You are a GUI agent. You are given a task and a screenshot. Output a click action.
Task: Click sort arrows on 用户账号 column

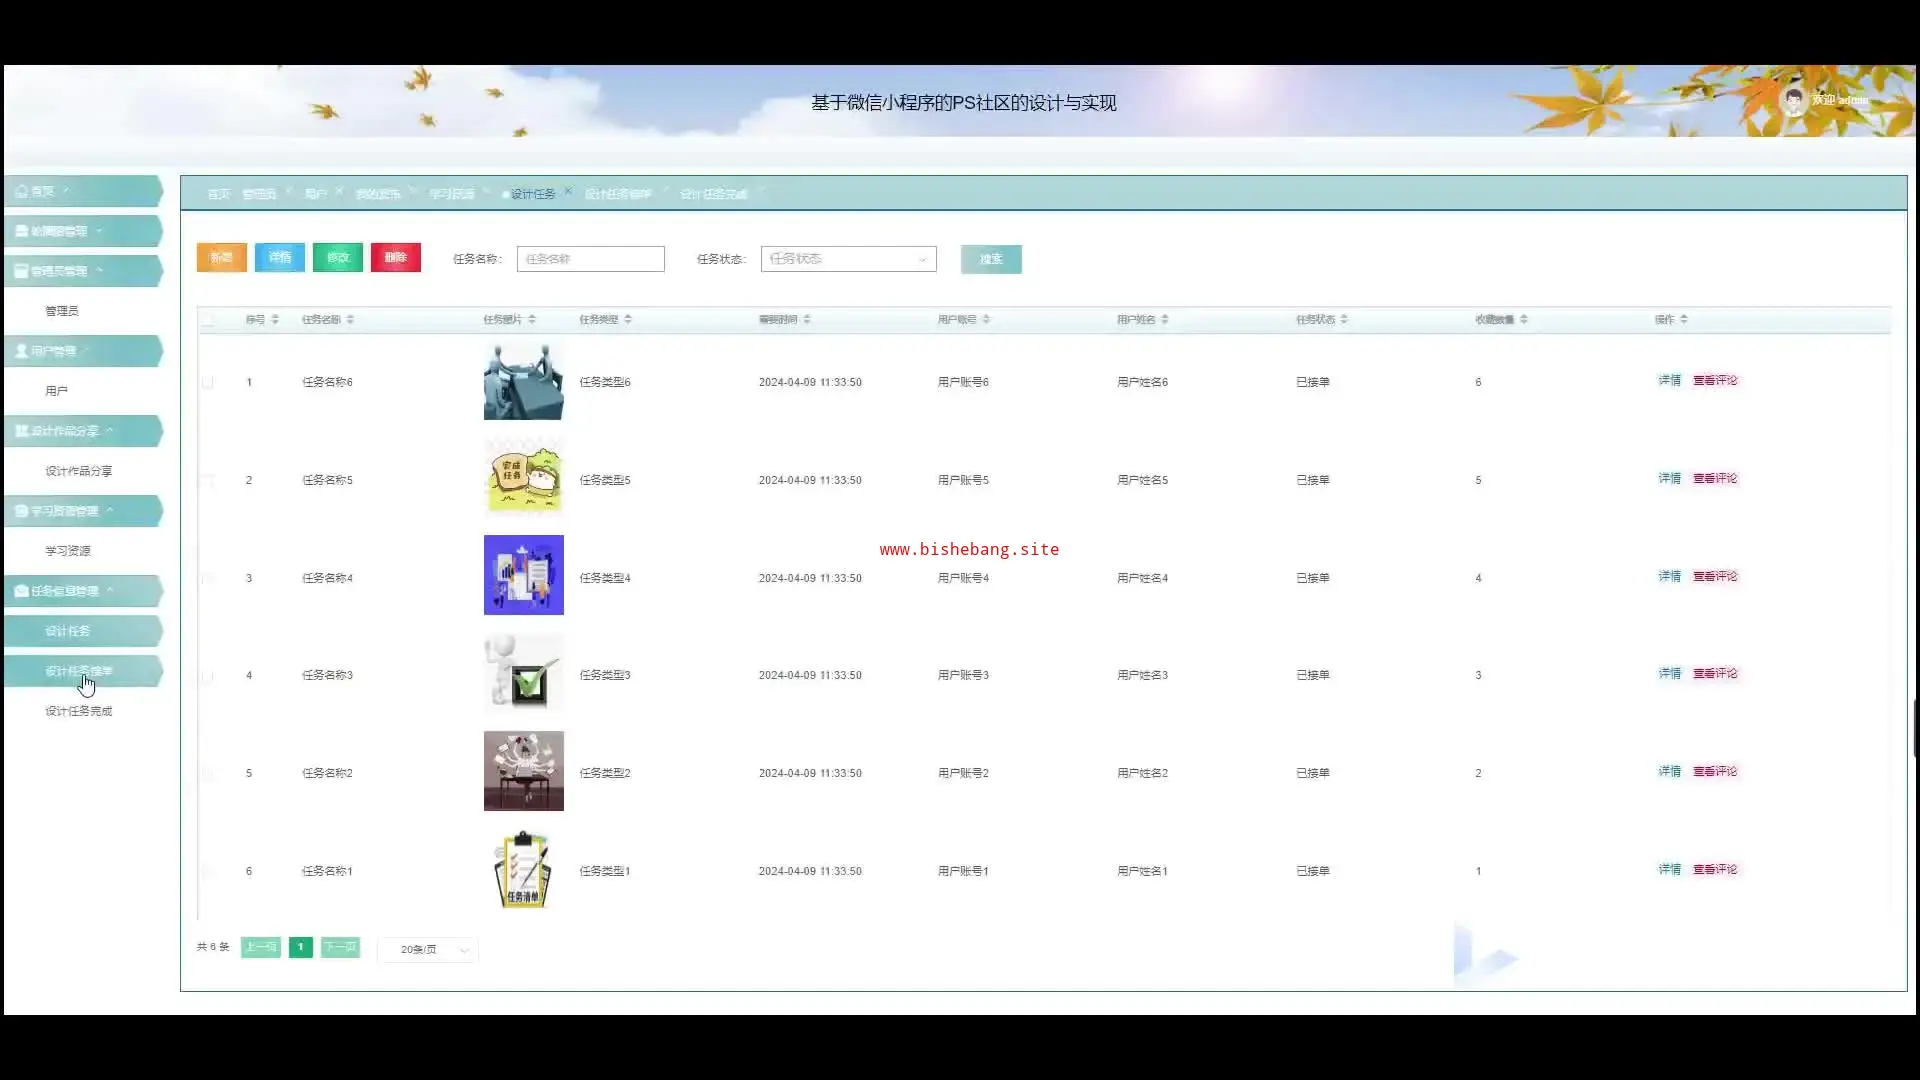pyautogui.click(x=986, y=320)
